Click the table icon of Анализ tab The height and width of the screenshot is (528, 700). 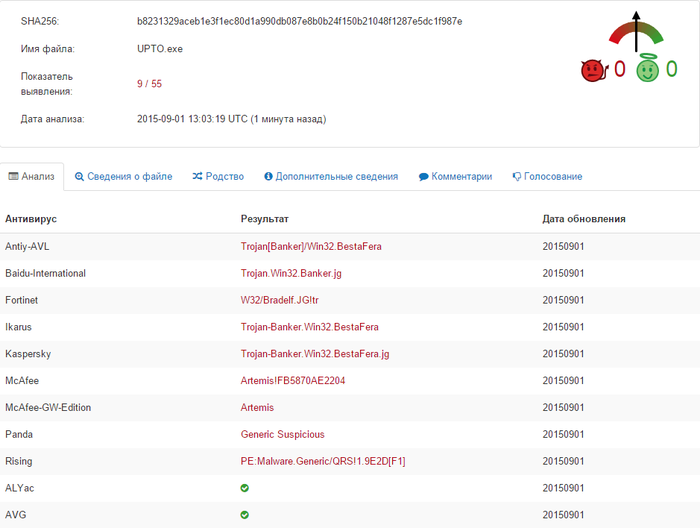(13, 176)
